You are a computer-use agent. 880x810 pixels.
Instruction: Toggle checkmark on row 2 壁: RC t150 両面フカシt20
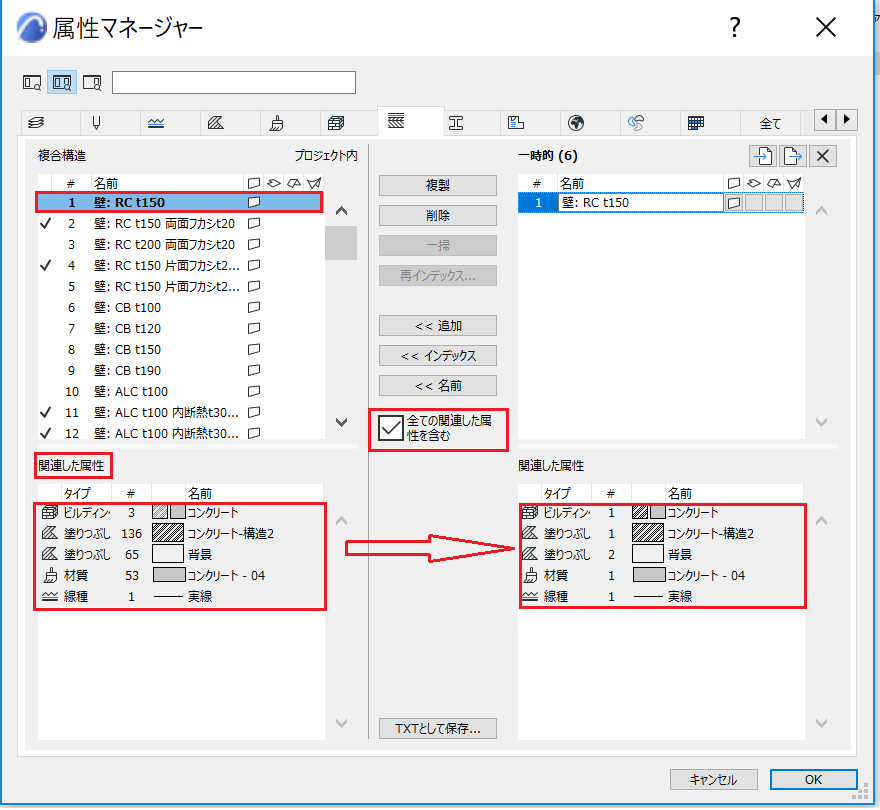[x=45, y=223]
